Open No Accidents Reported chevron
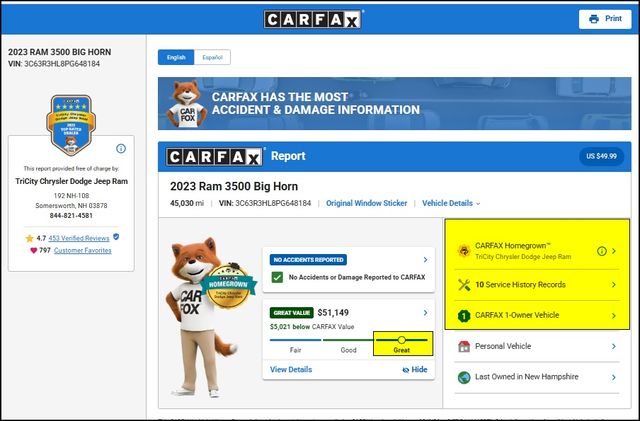The image size is (640, 421). point(425,260)
